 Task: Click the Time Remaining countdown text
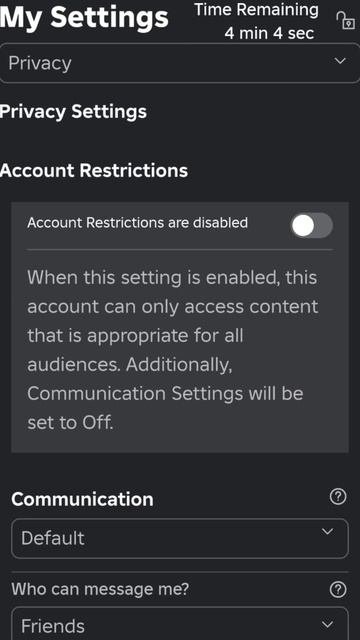pos(256,21)
